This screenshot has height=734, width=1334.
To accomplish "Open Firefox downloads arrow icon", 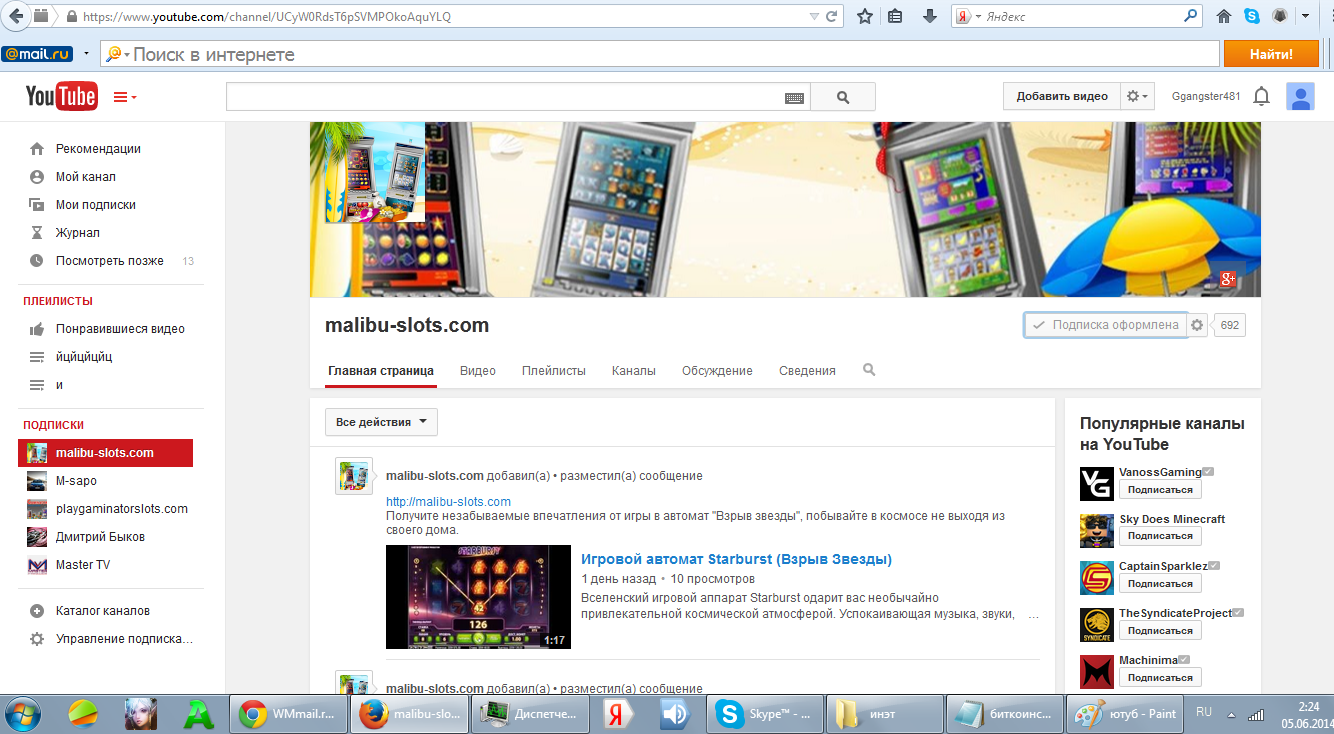I will (929, 16).
